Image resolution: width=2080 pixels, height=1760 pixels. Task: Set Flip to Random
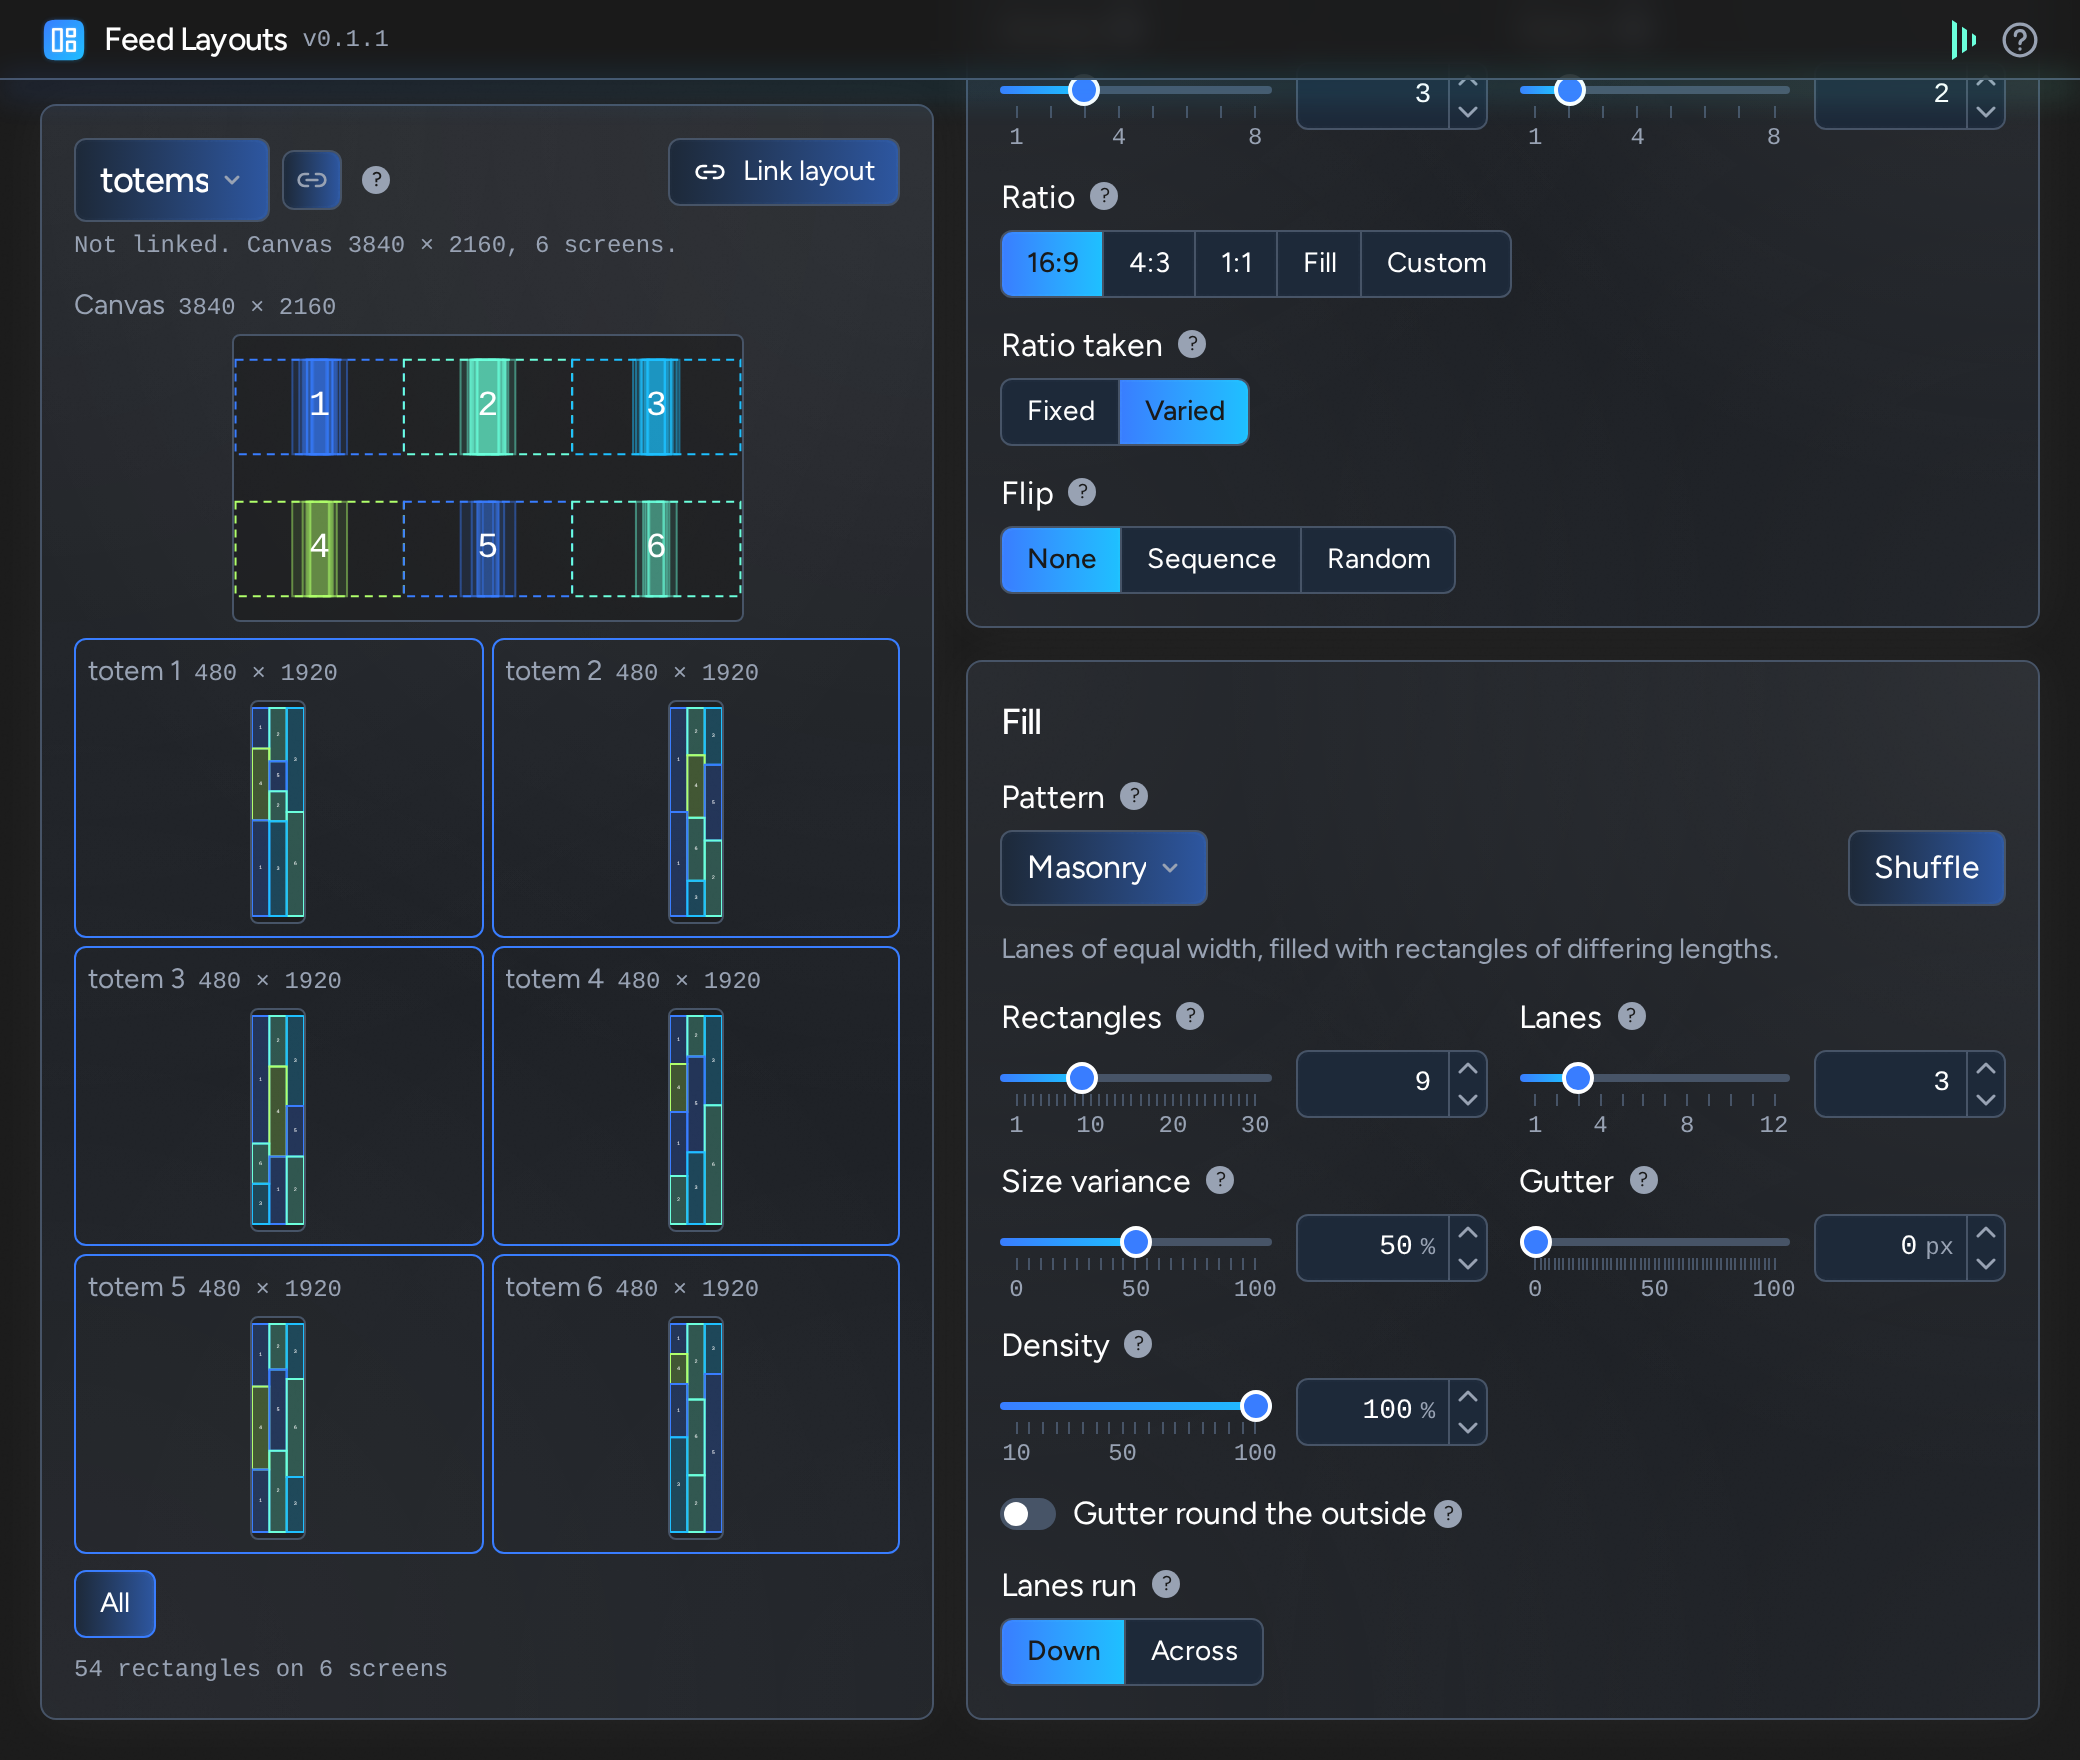coord(1378,560)
